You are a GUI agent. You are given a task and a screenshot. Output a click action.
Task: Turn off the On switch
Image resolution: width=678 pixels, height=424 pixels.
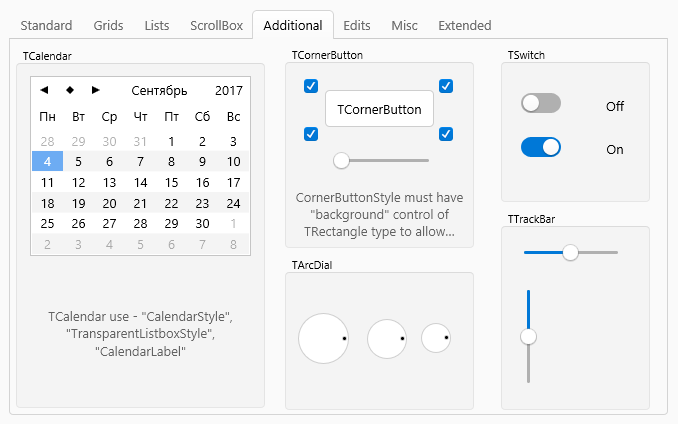click(x=541, y=147)
